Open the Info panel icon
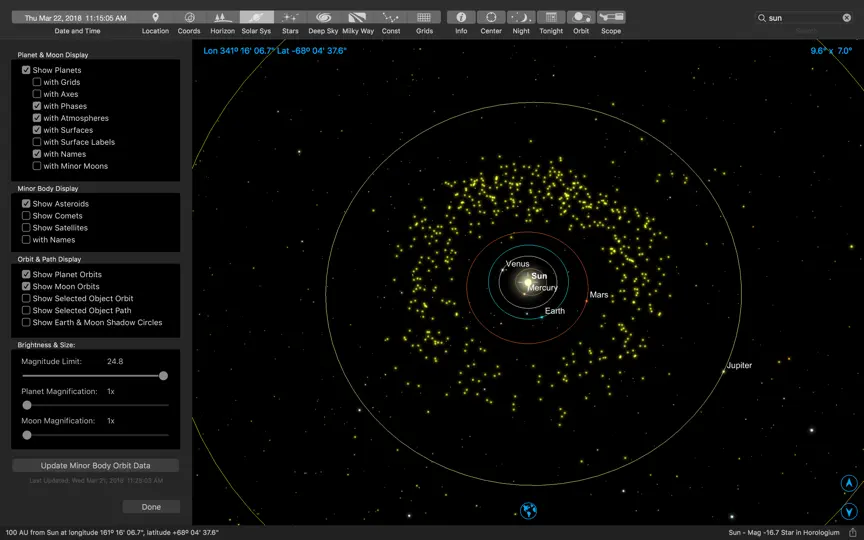The height and width of the screenshot is (540, 864). [461, 18]
